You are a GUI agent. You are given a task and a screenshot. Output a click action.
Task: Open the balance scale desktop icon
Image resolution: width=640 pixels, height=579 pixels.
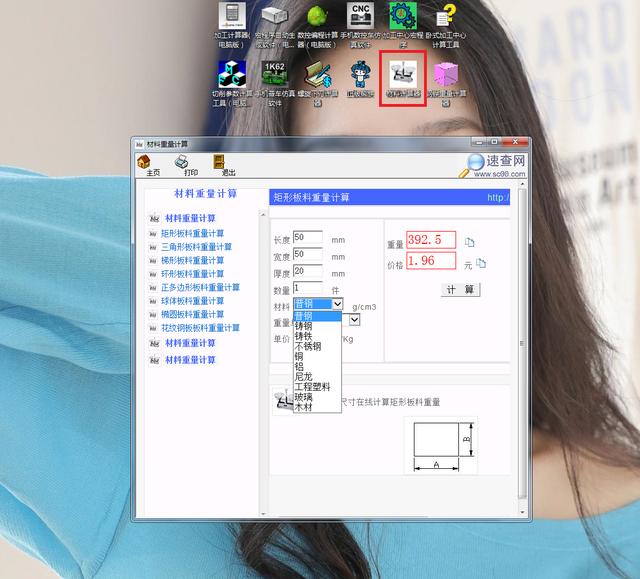pos(403,74)
